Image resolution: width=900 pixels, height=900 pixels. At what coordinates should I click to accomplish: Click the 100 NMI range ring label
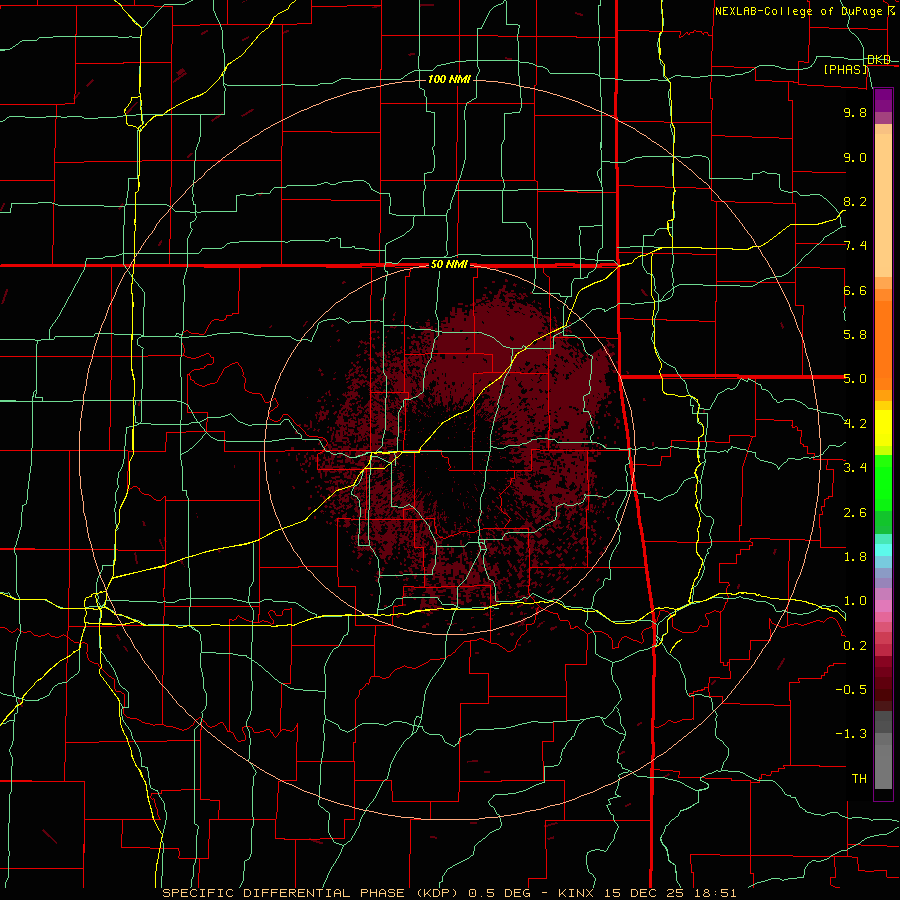[449, 79]
